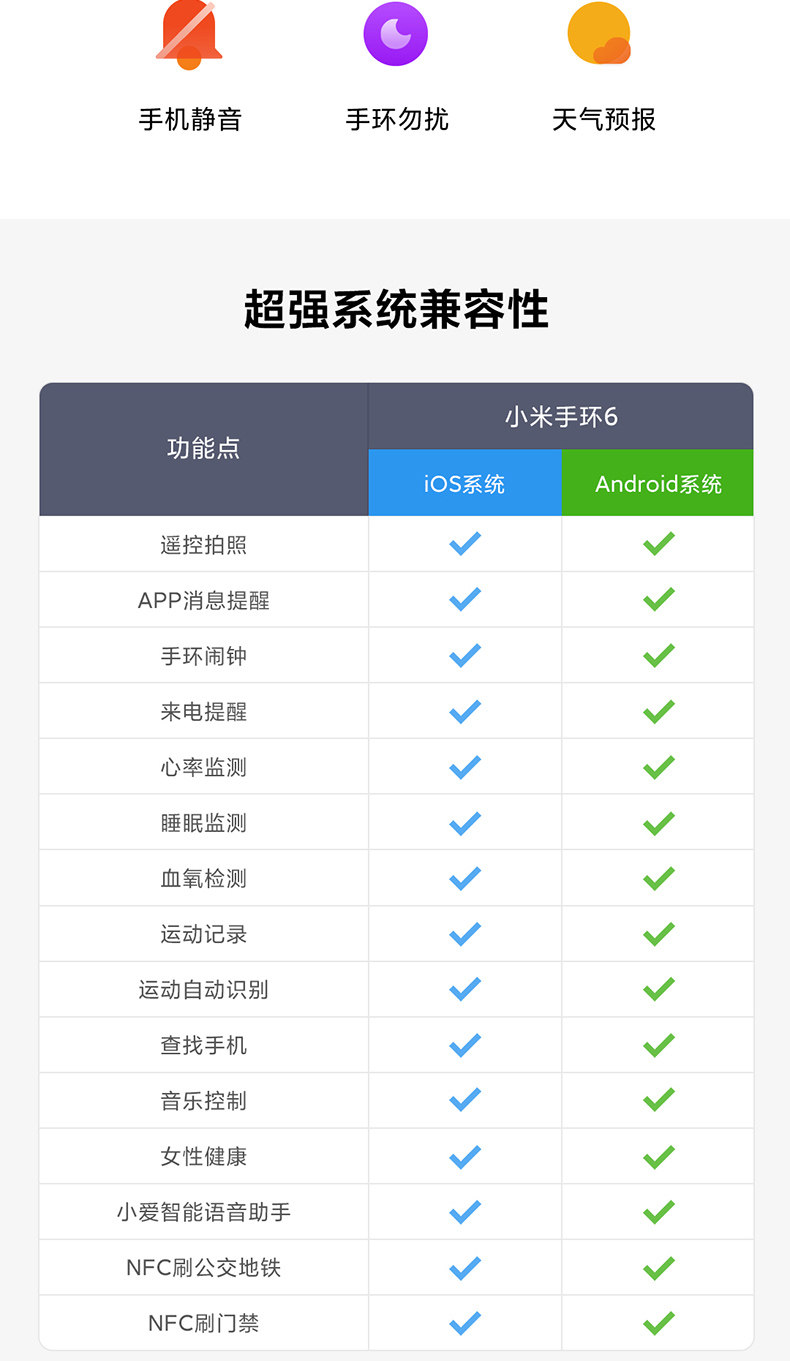Screen dimensions: 790x1361
Task: Tap the weather forecast sun icon
Action: point(599,33)
